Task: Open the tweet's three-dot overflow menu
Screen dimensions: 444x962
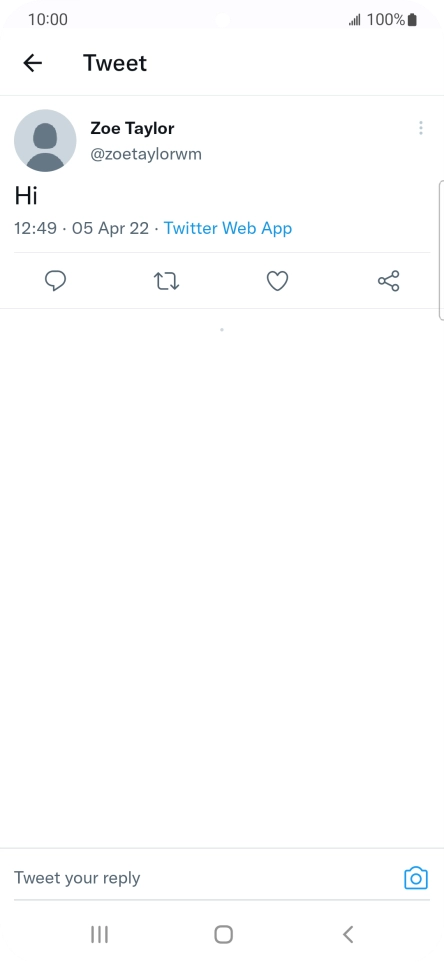Action: point(421,128)
